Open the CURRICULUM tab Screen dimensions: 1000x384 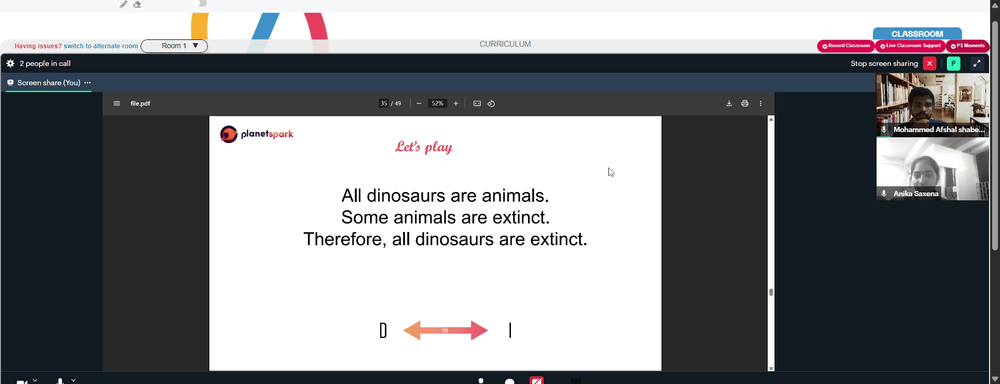505,44
